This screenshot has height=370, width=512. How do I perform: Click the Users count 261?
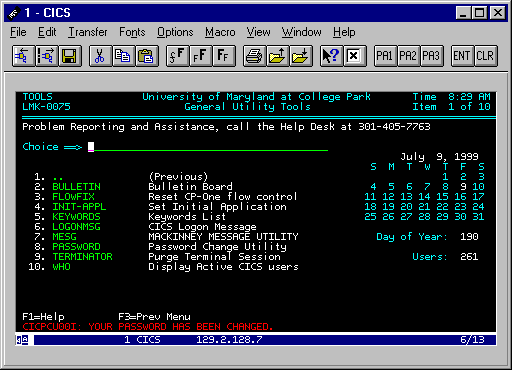(x=469, y=257)
